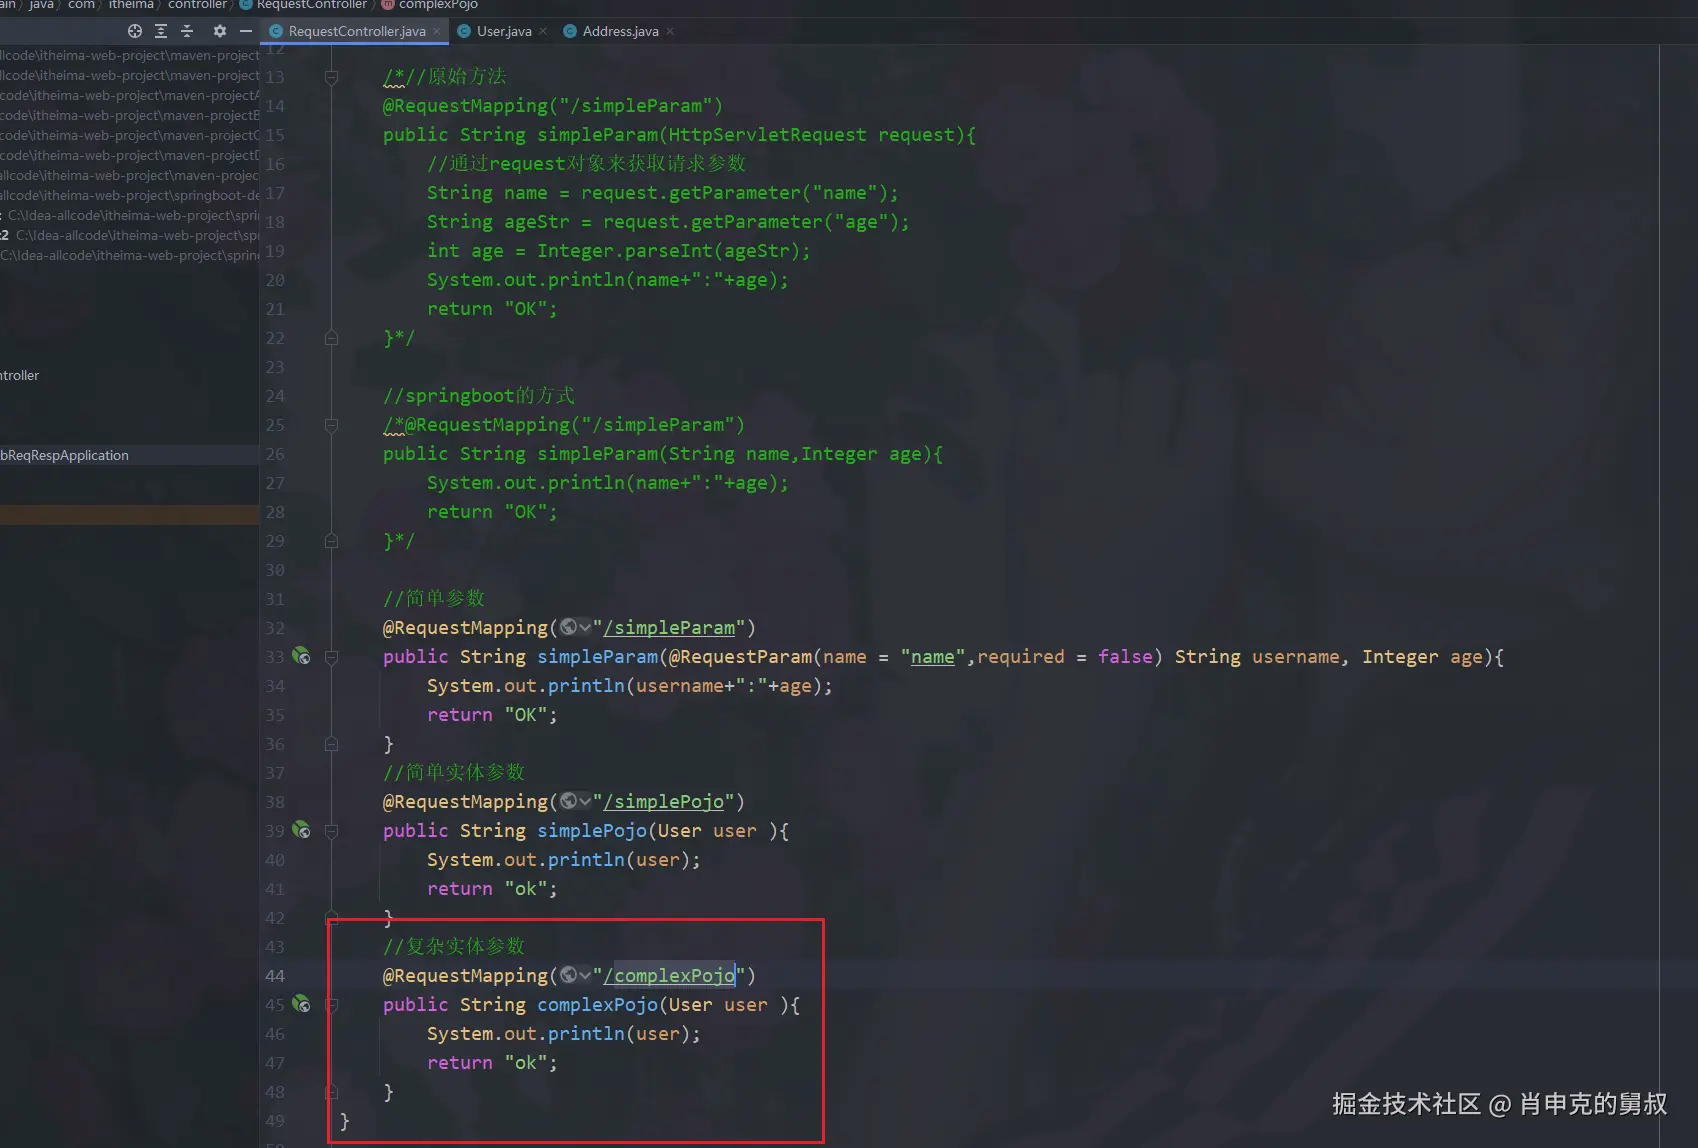Collapse the commented block starting at line 13
1698x1148 pixels.
point(331,77)
